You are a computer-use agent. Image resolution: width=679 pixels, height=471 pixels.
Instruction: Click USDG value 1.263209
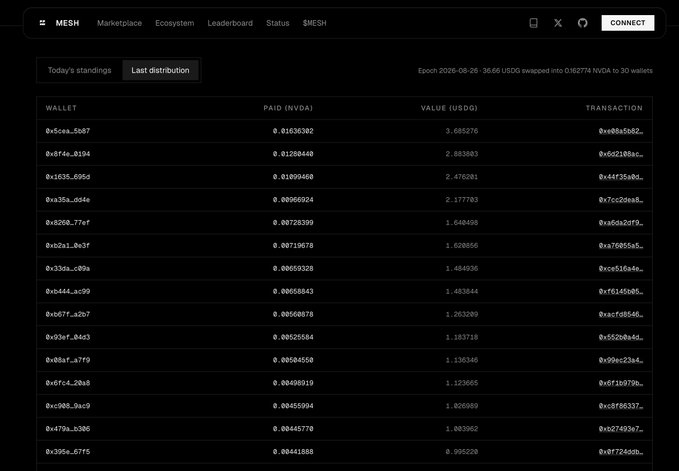(x=462, y=315)
